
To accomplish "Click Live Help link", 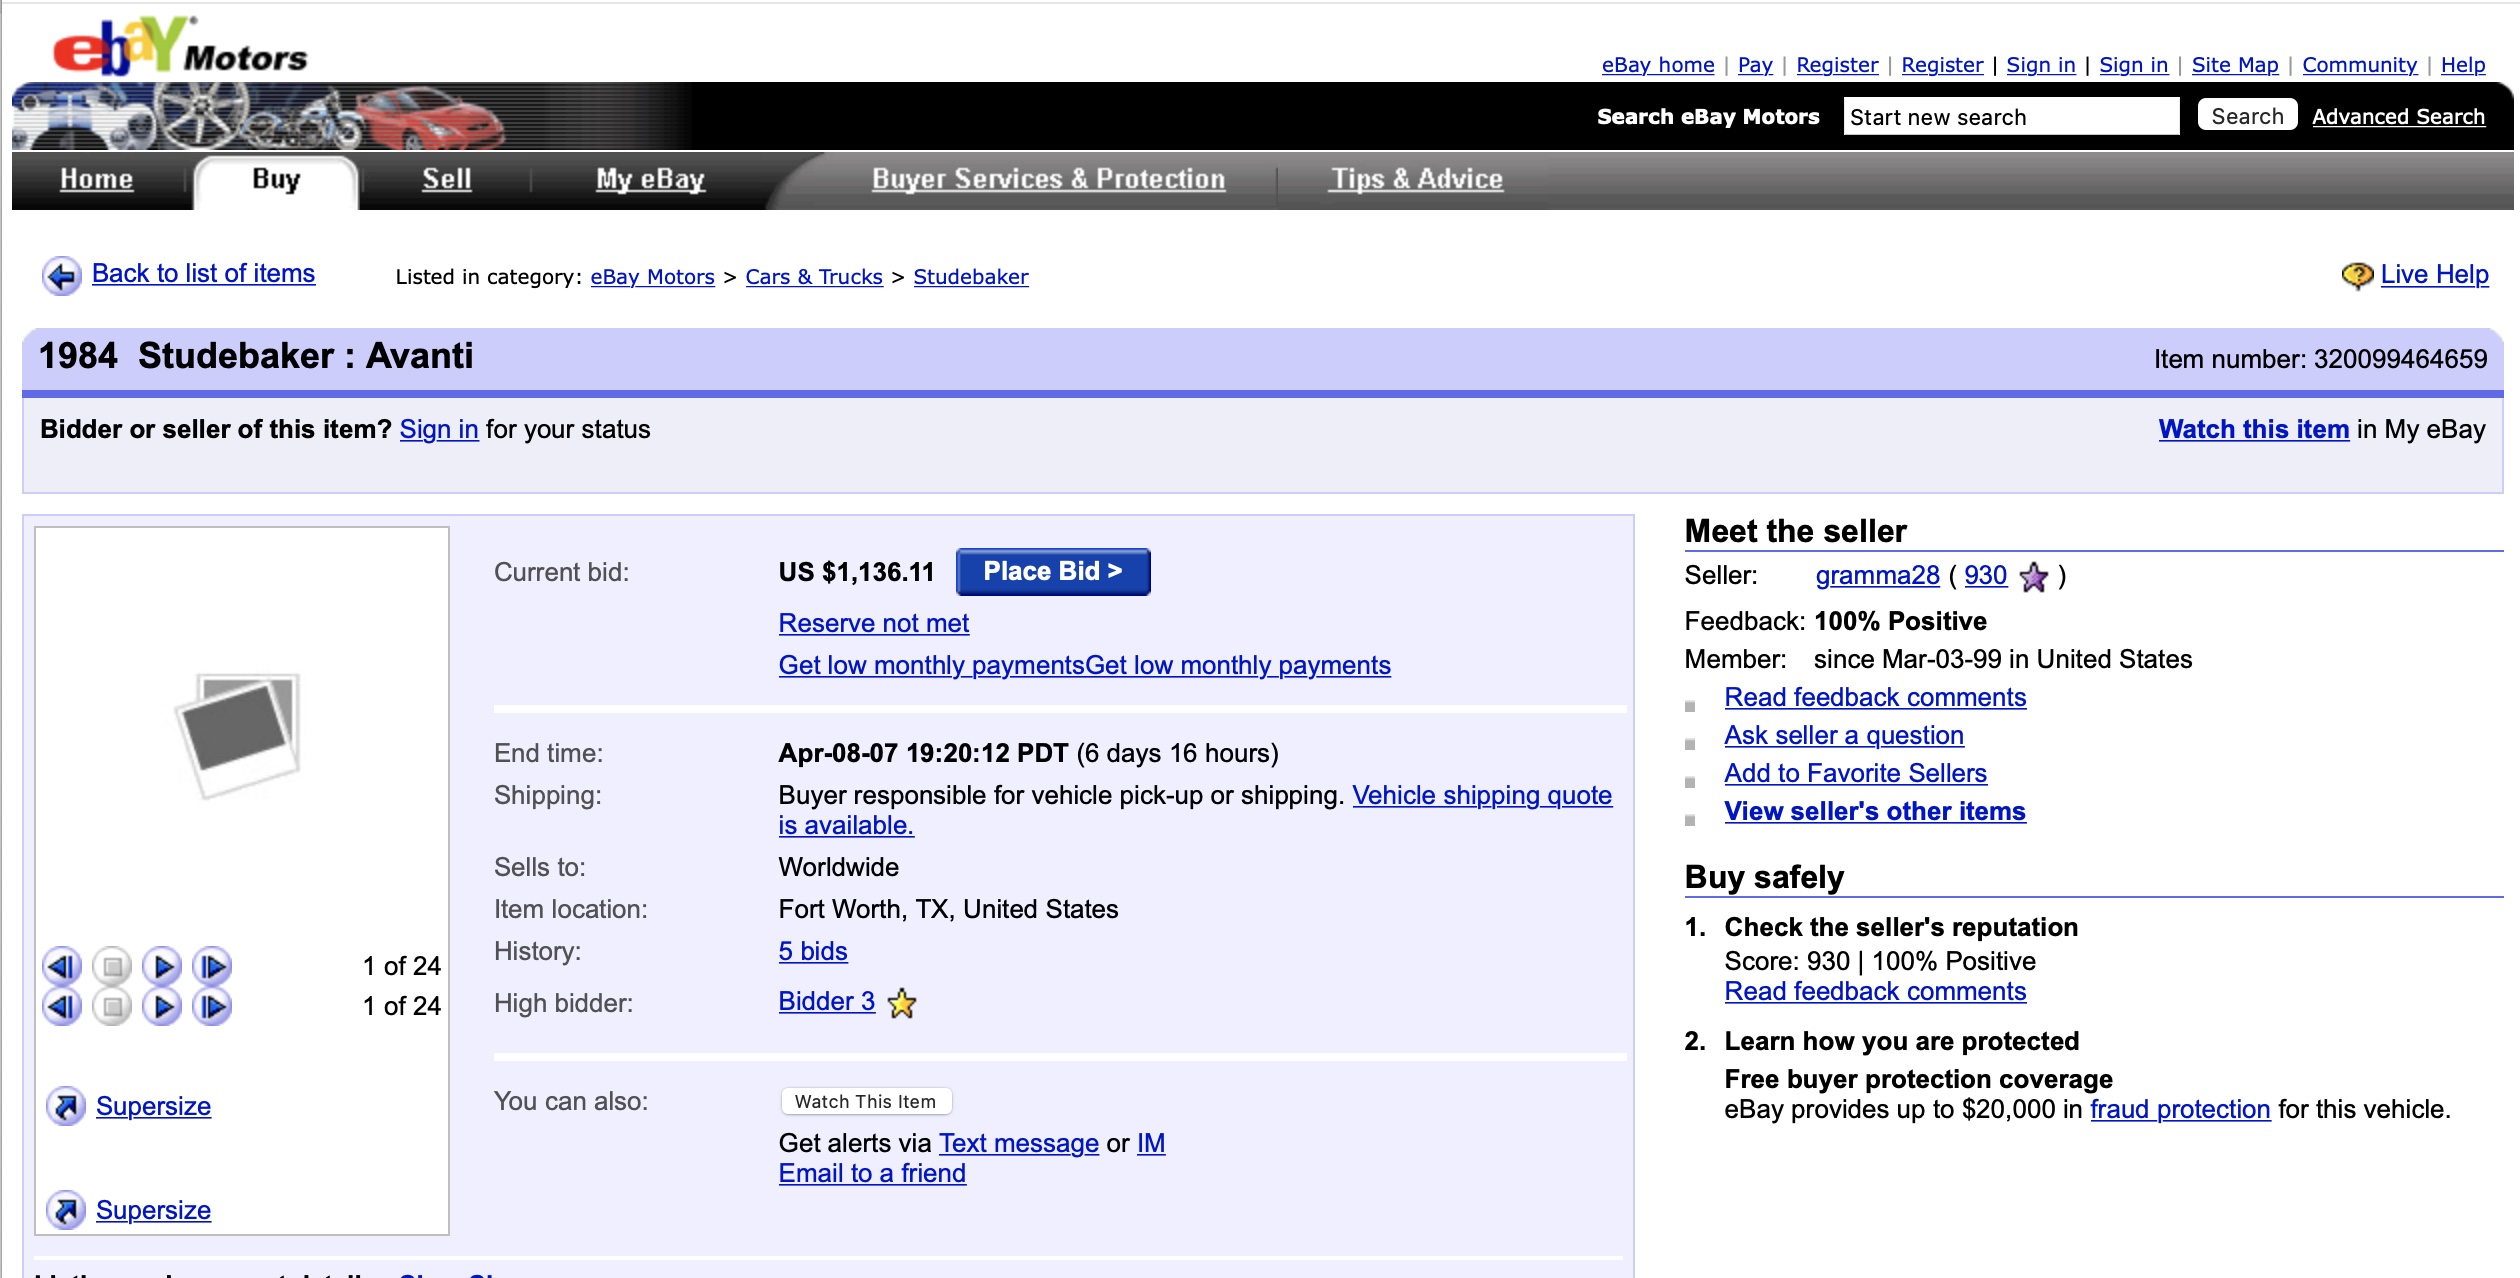I will click(2434, 274).
